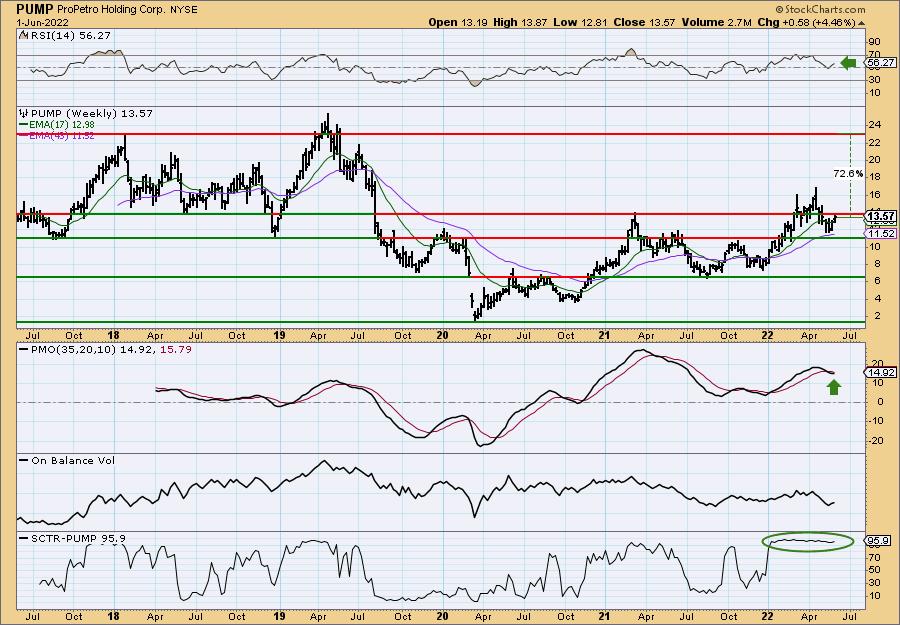The width and height of the screenshot is (900, 625).
Task: Click the PMO(35,20,10) 14.92, 15.79 label
Action: (x=111, y=349)
